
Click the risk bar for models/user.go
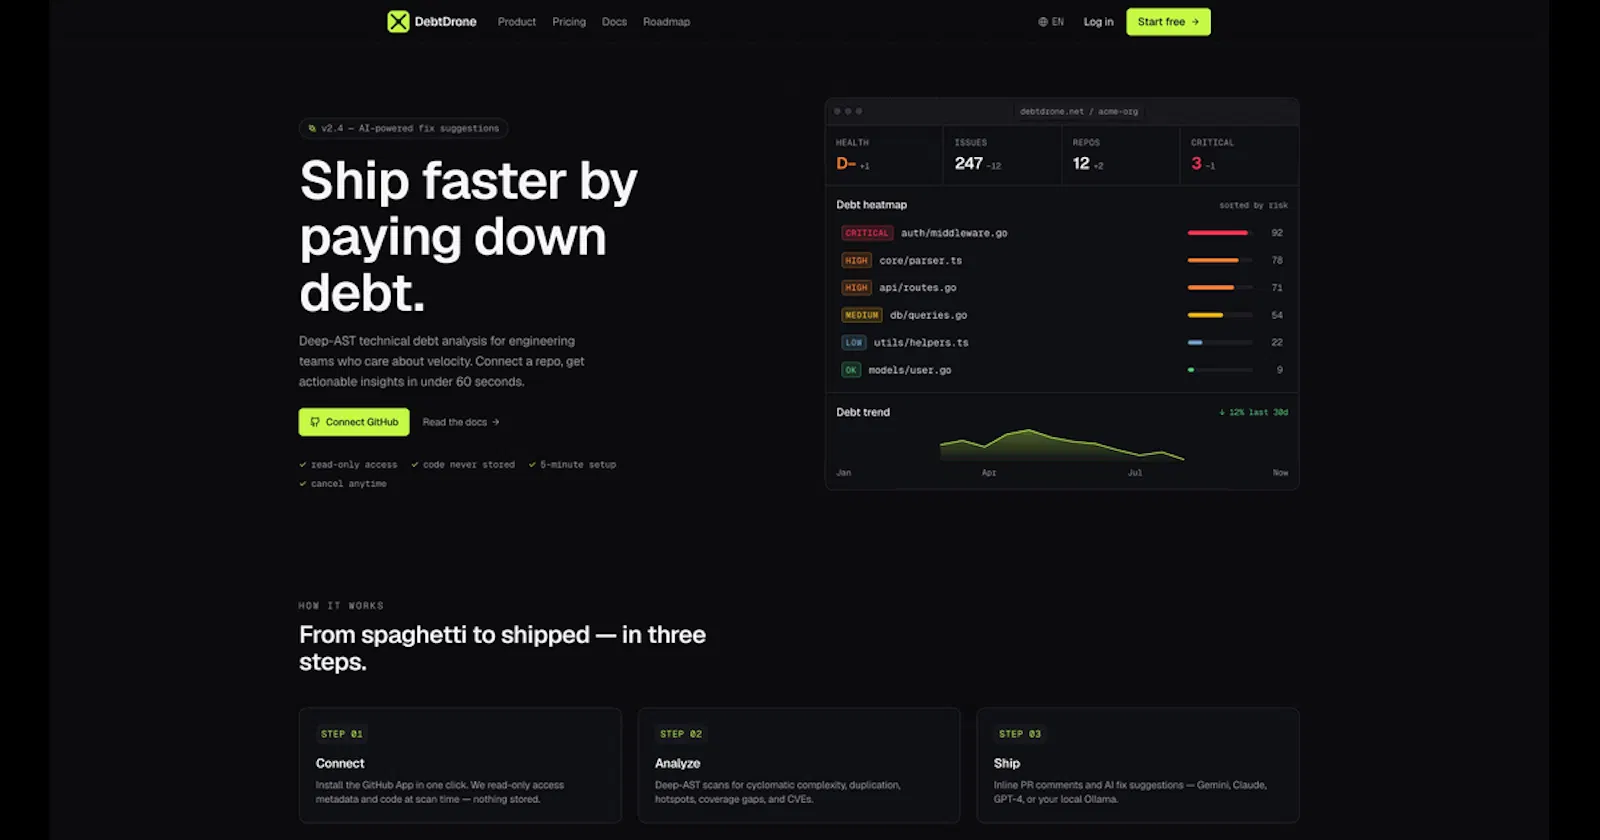pyautogui.click(x=1220, y=370)
